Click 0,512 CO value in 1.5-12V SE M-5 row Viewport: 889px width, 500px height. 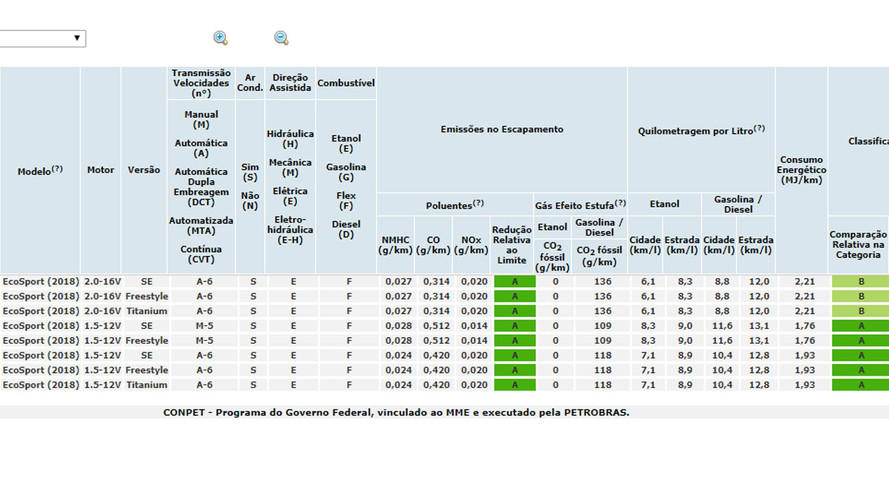[436, 326]
